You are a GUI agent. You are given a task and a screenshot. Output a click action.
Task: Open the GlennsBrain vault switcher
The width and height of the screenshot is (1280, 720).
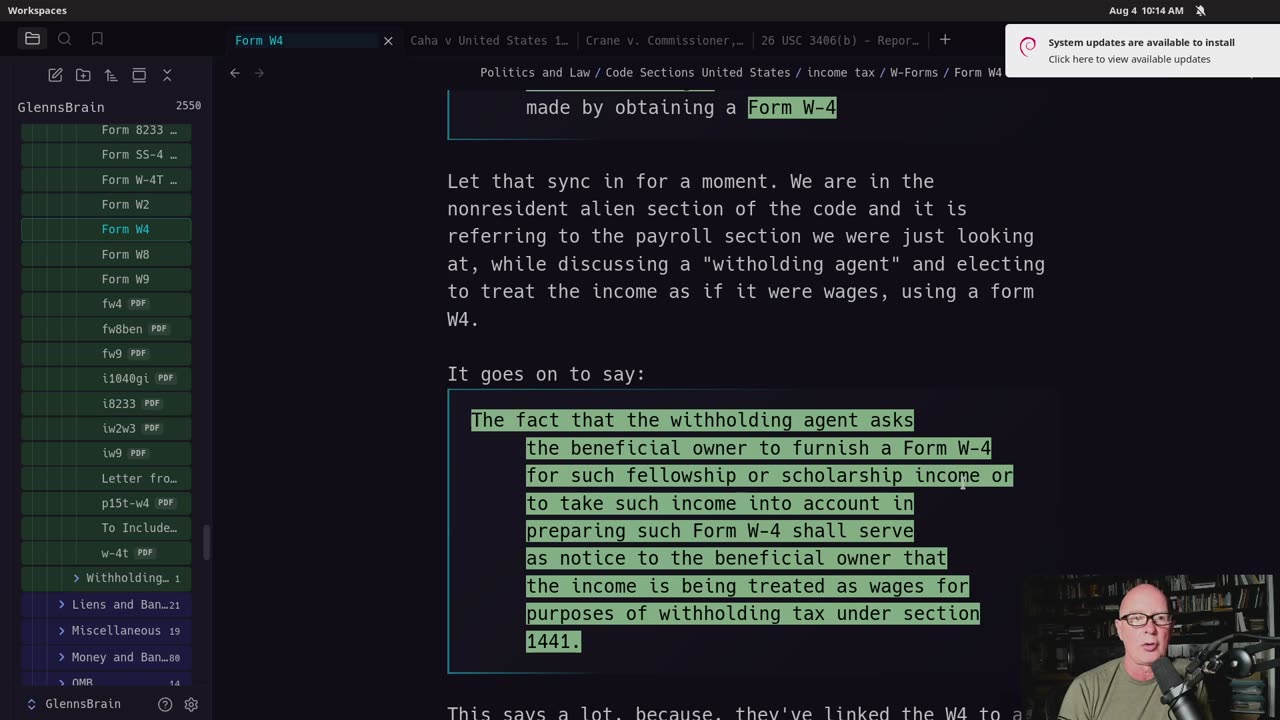[x=74, y=704]
